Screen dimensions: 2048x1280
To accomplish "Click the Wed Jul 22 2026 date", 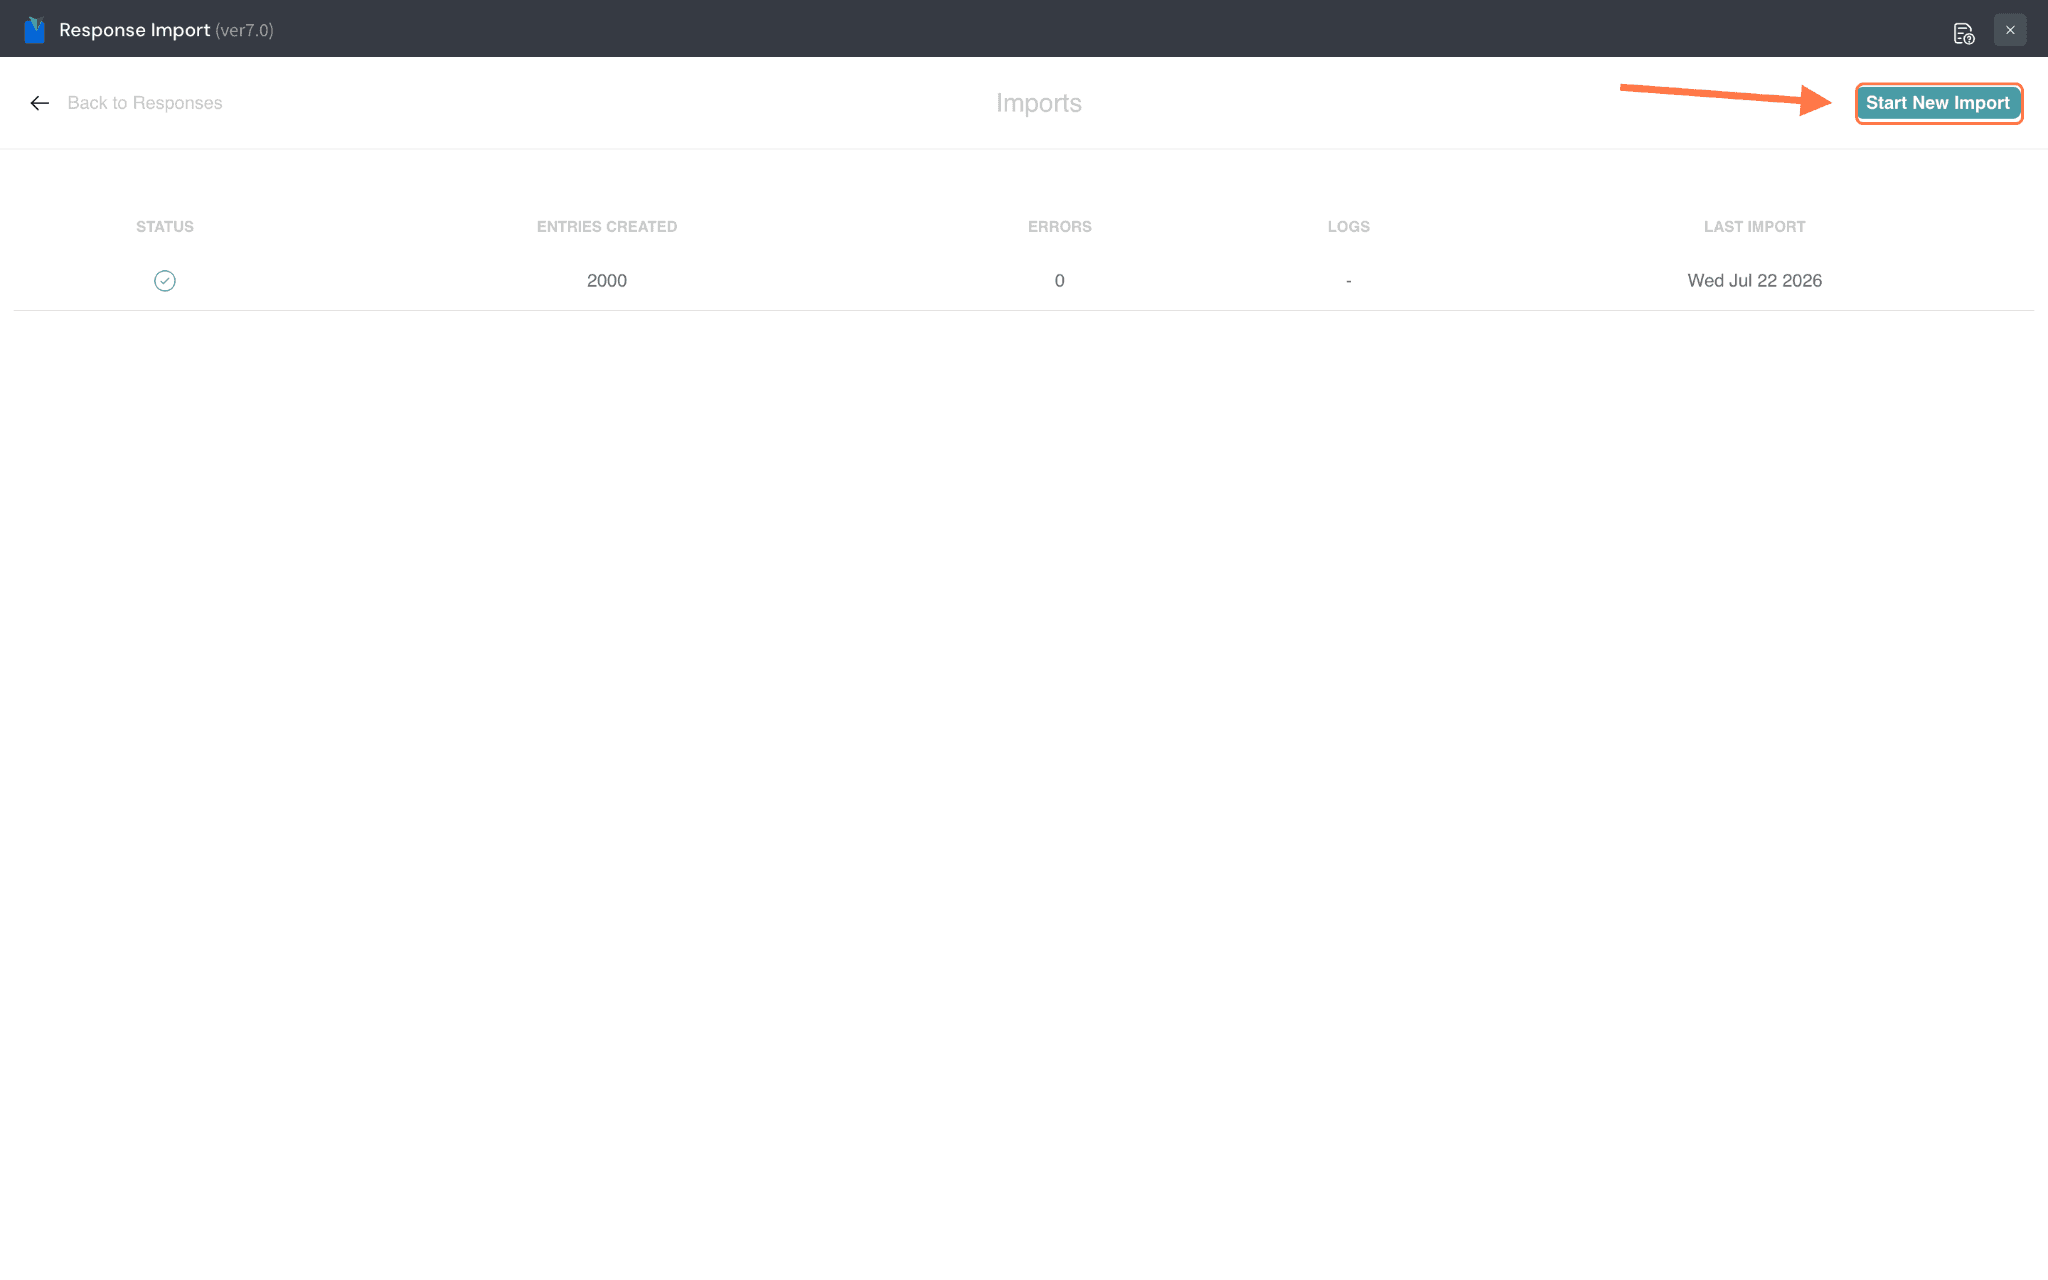I will 1754,281.
